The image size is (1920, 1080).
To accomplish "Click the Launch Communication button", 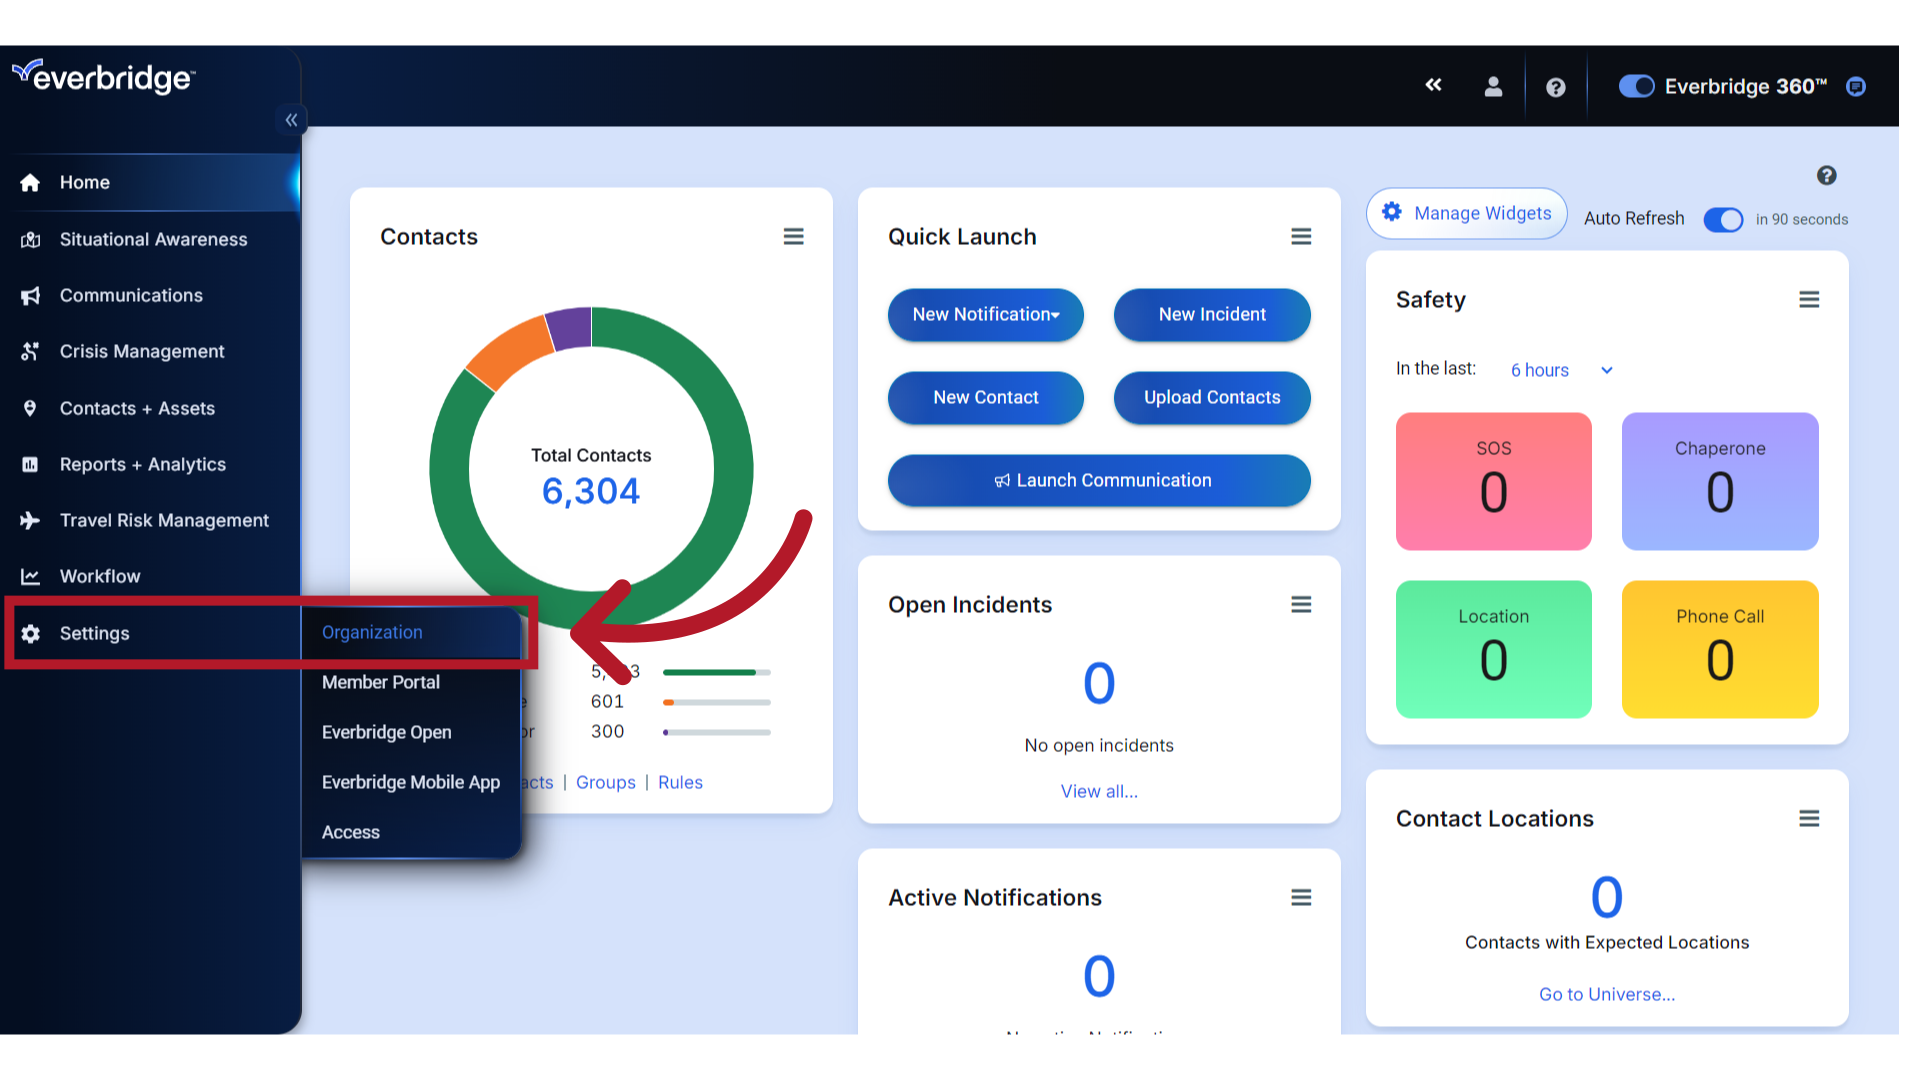I will [x=1098, y=481].
